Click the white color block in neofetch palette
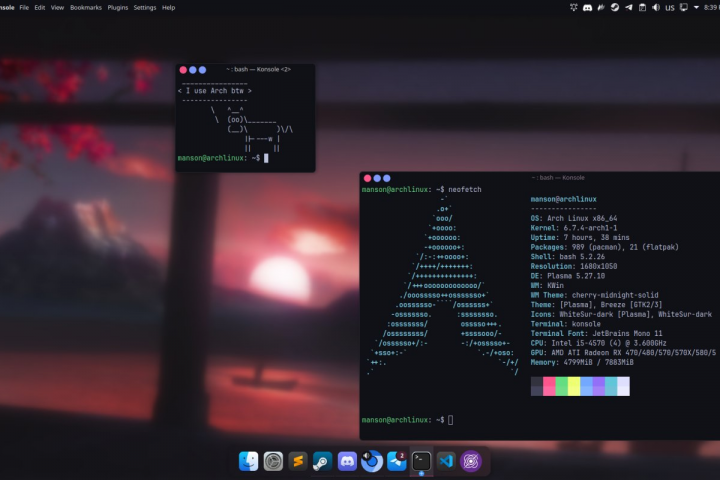This screenshot has height=480, width=720. tap(624, 386)
